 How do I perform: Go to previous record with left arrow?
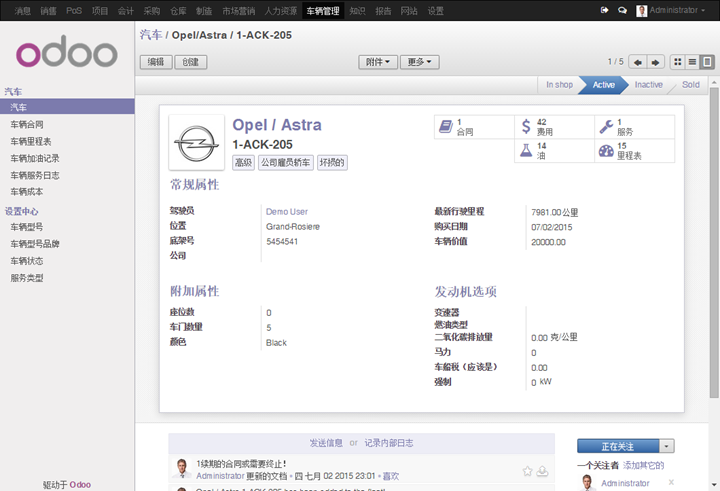click(x=637, y=62)
